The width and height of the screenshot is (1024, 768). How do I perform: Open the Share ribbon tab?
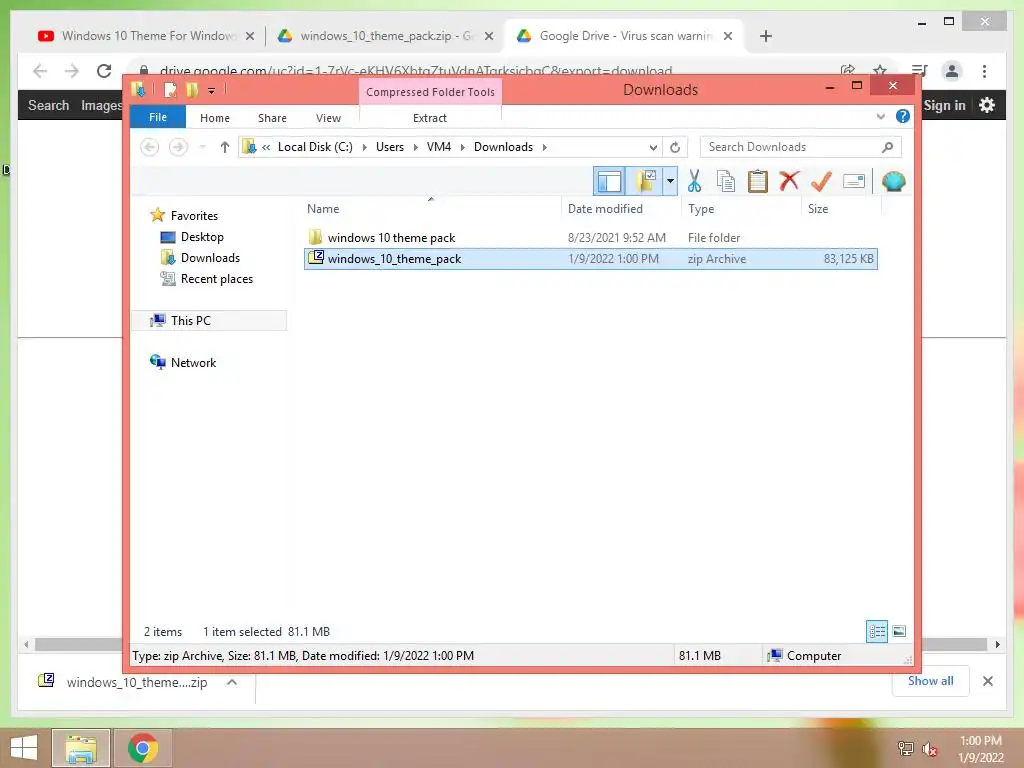point(272,118)
